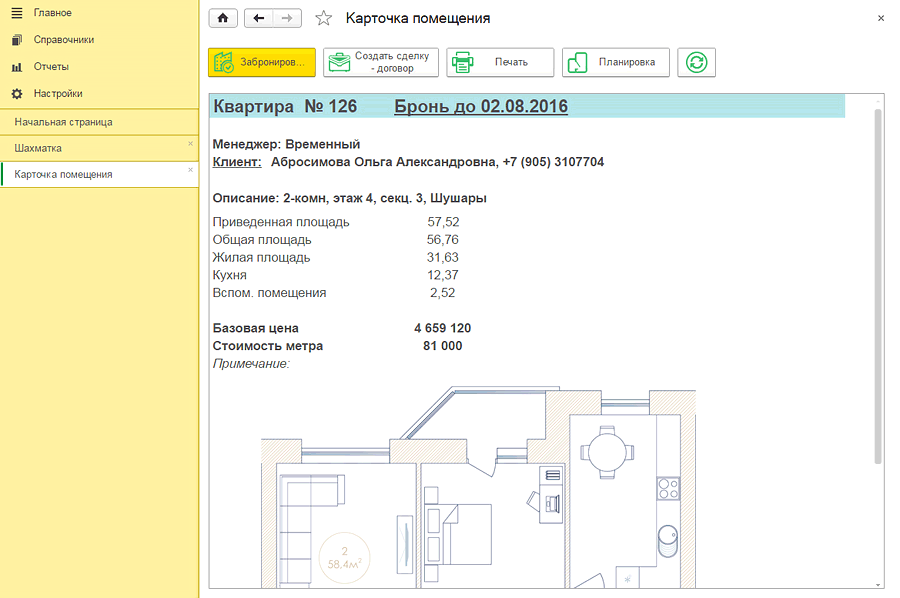Image resolution: width=900 pixels, height=598 pixels.
Task: Select the printer icon on Печать button
Action: [x=462, y=62]
